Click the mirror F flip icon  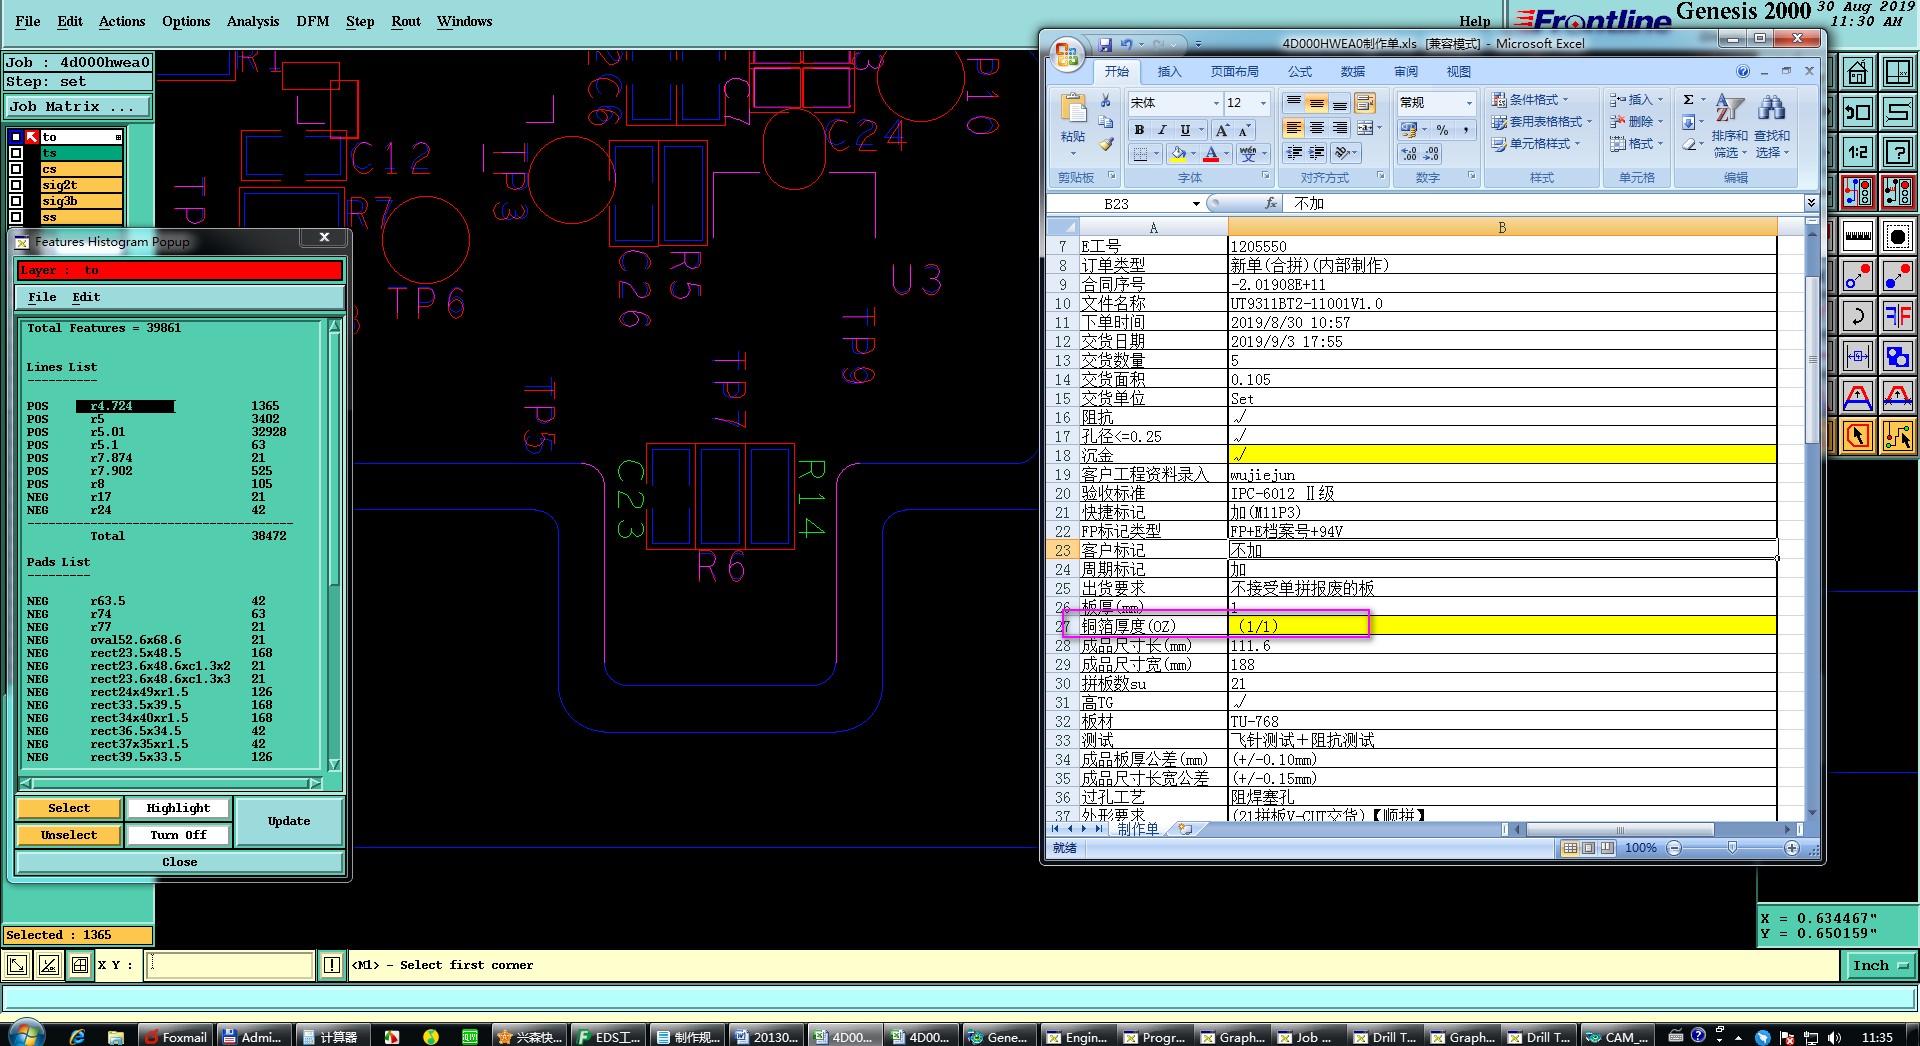[1898, 316]
